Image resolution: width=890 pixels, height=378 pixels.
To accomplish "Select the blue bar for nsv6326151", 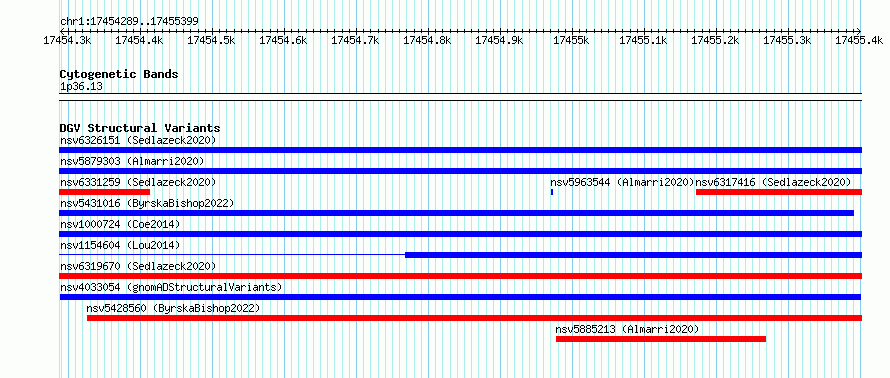I will point(460,150).
